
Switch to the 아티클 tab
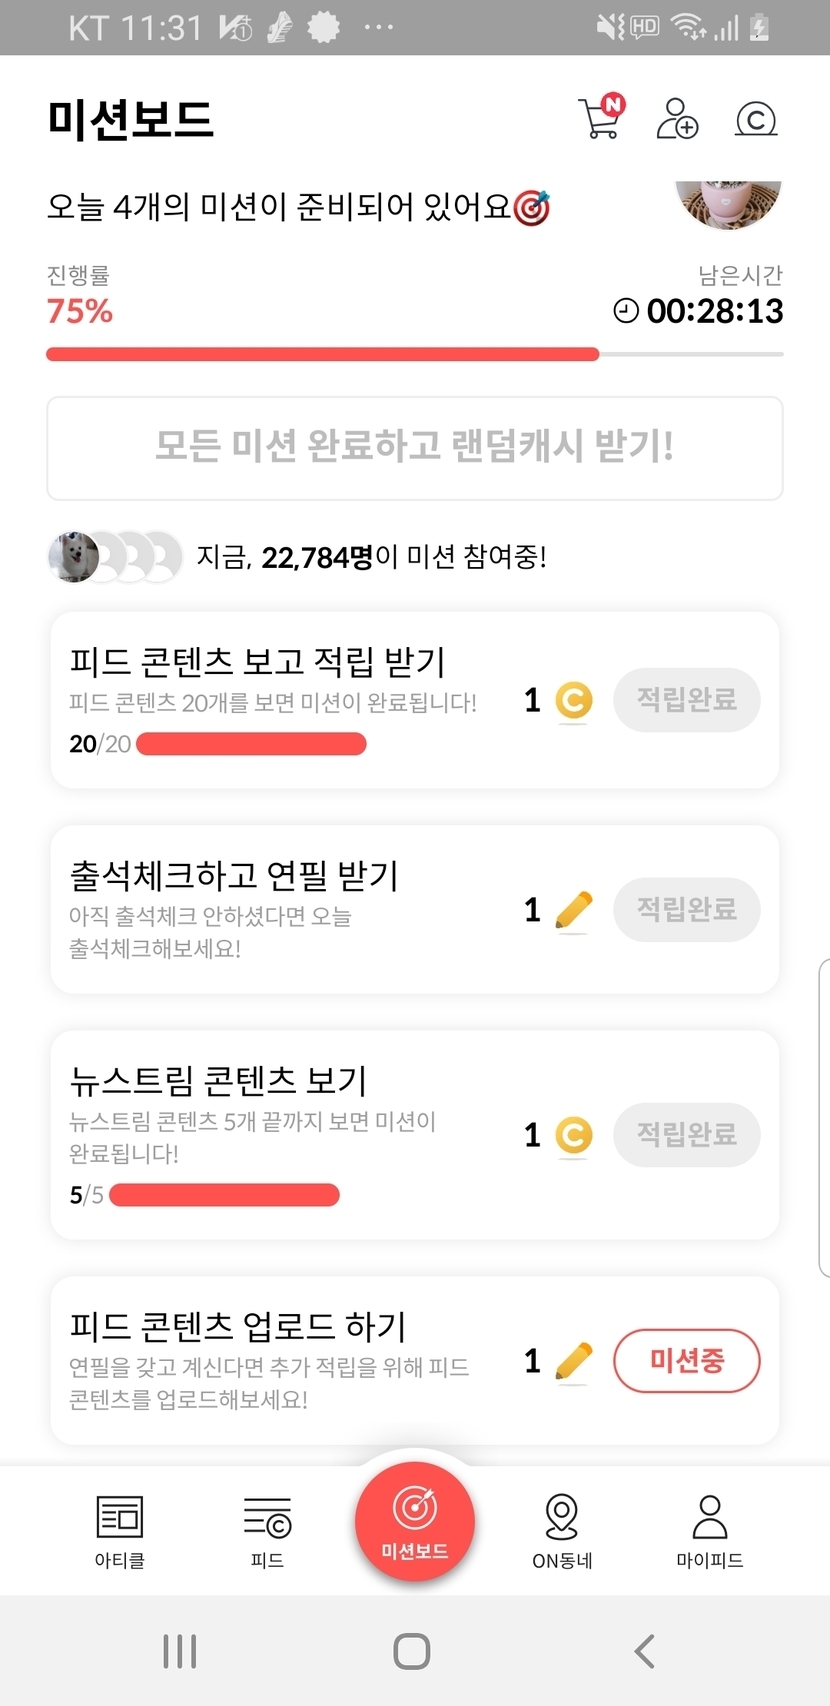coord(120,1530)
